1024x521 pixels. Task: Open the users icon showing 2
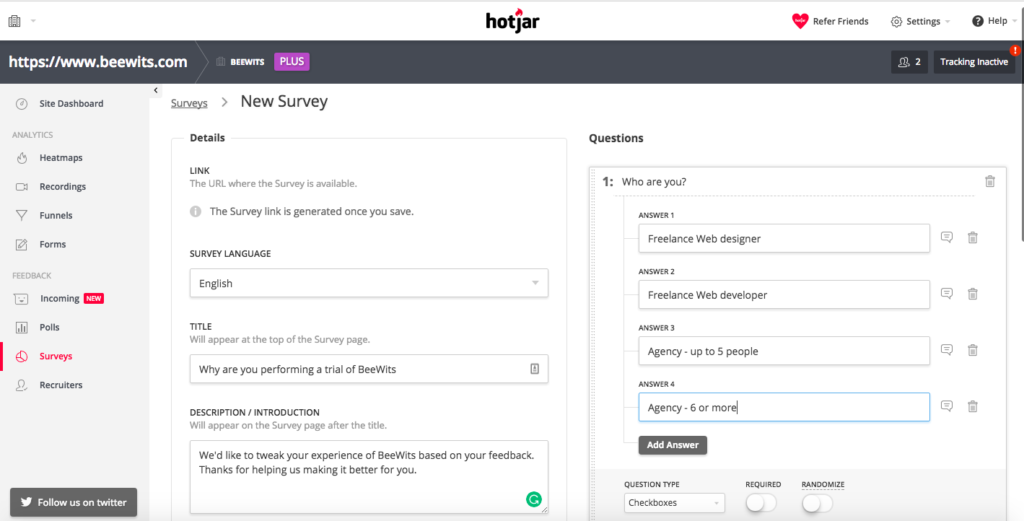click(909, 62)
